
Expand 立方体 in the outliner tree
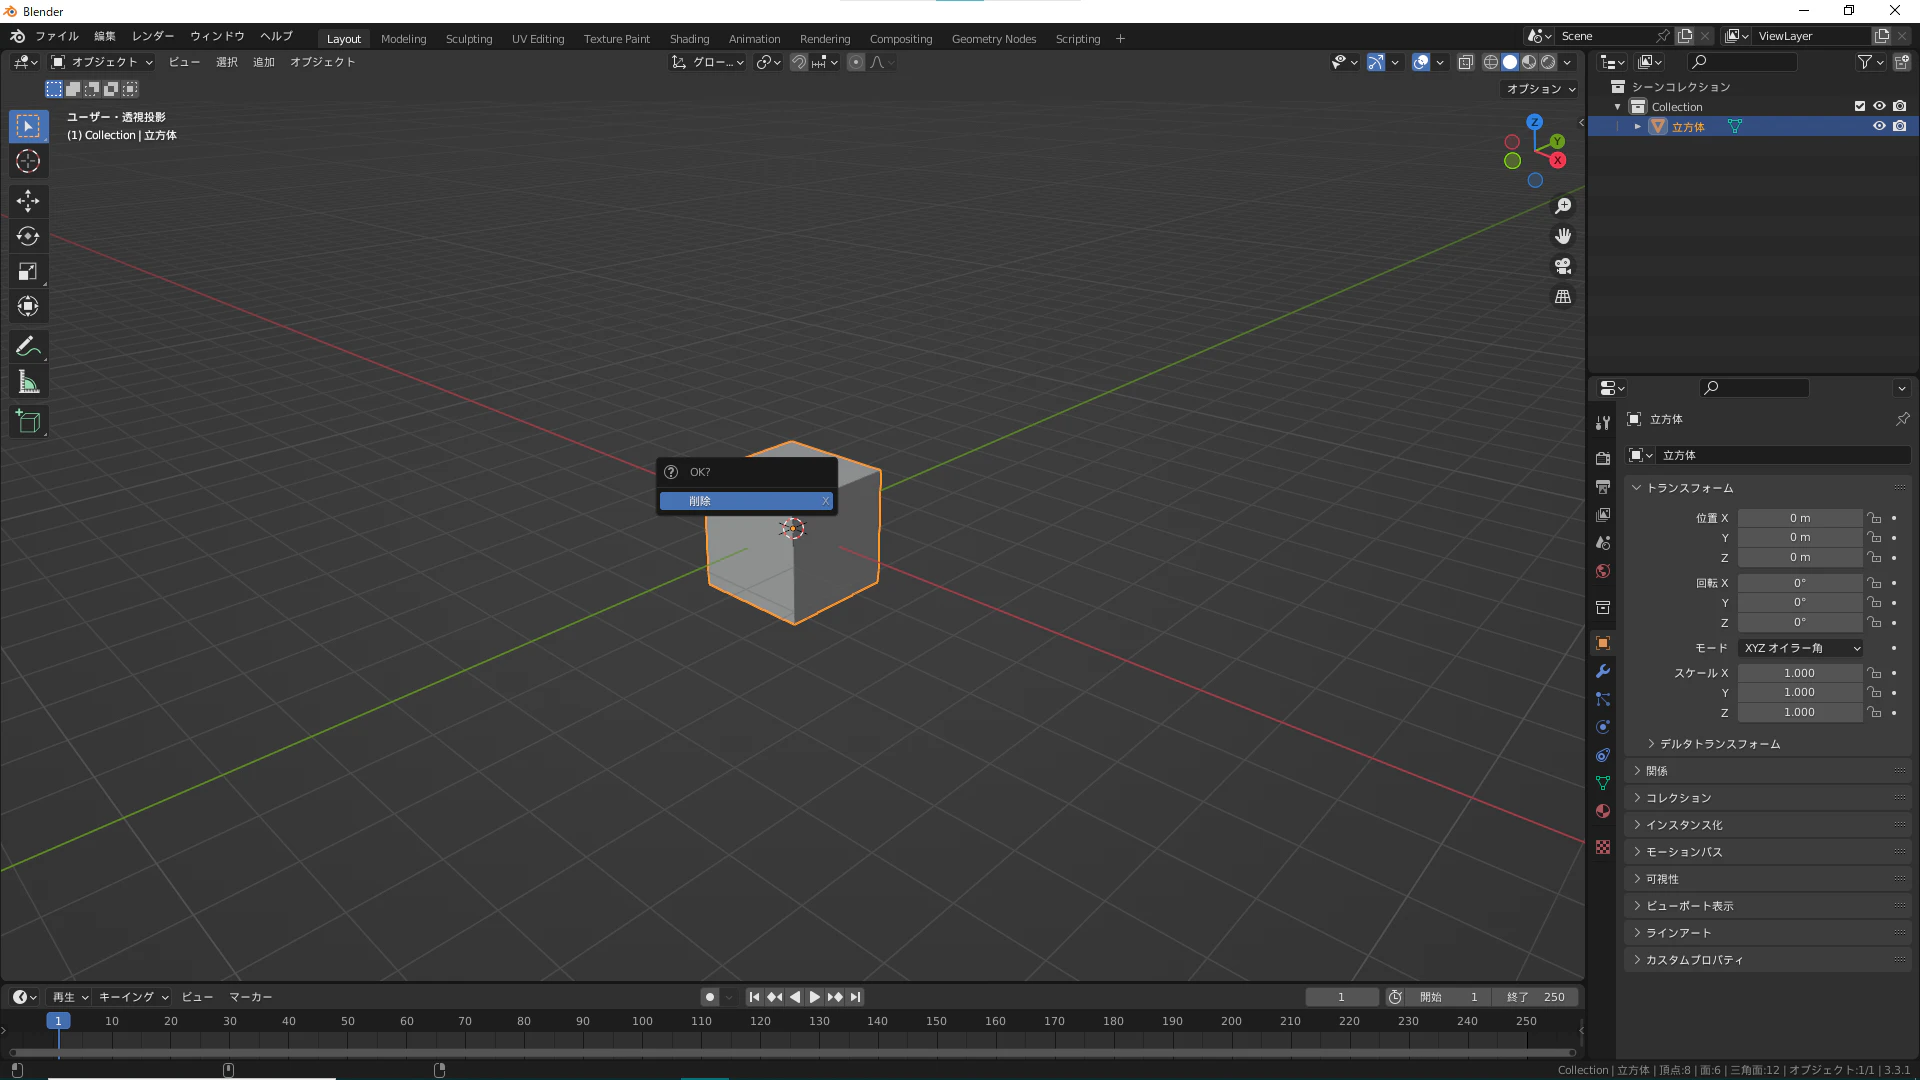1638,127
